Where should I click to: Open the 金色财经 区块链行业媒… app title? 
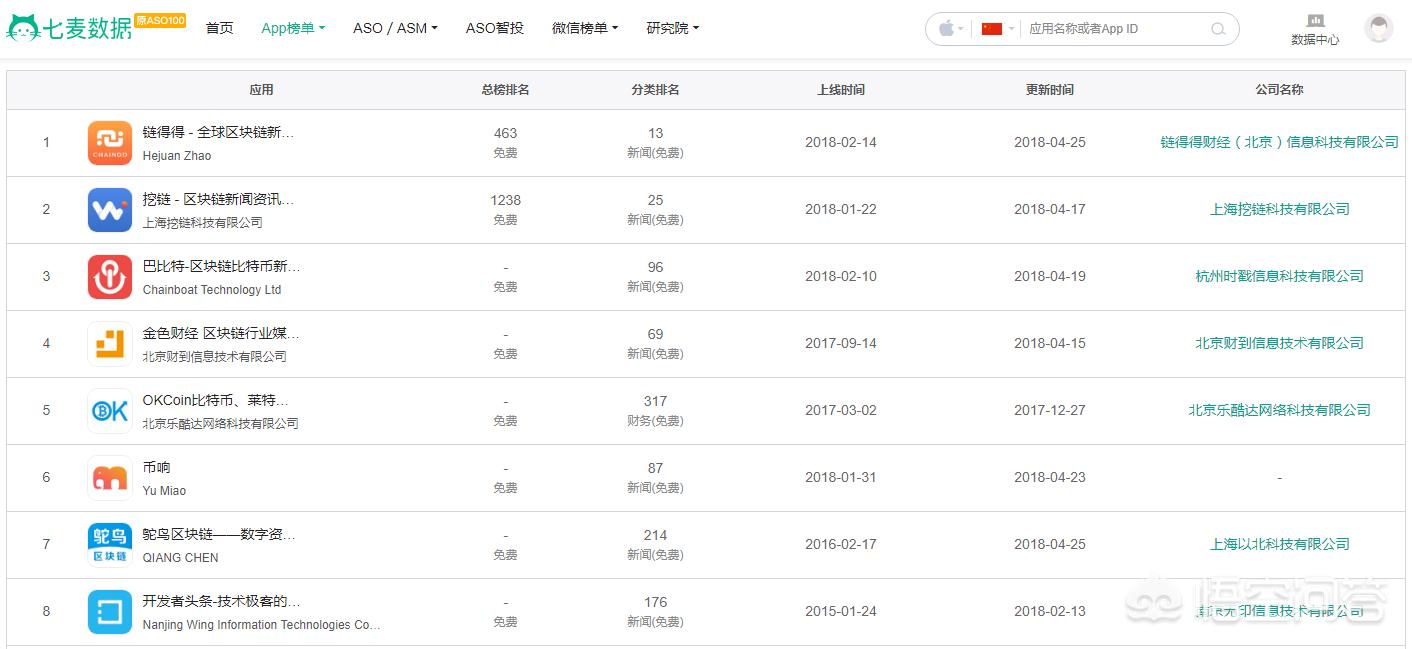[x=220, y=334]
